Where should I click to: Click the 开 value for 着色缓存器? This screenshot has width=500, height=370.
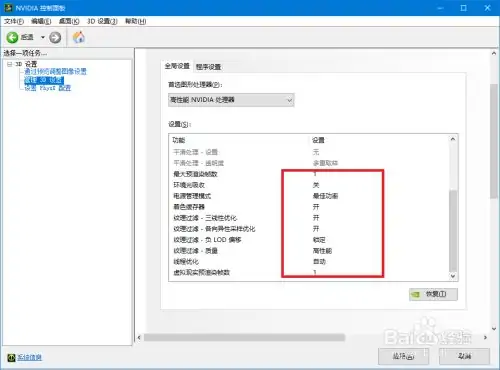point(316,207)
